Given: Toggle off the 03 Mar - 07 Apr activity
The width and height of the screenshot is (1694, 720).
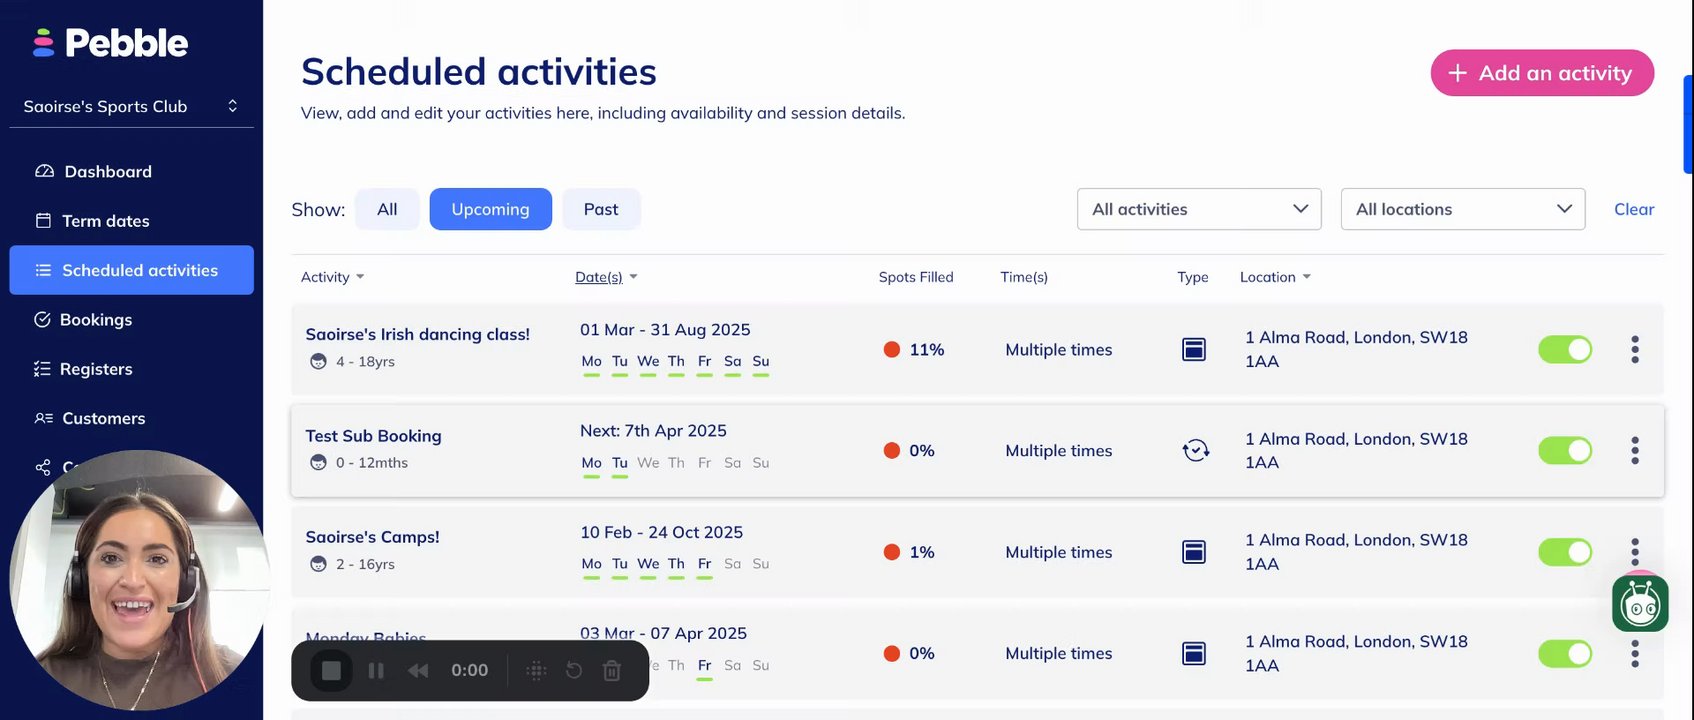Looking at the screenshot, I should [x=1565, y=654].
